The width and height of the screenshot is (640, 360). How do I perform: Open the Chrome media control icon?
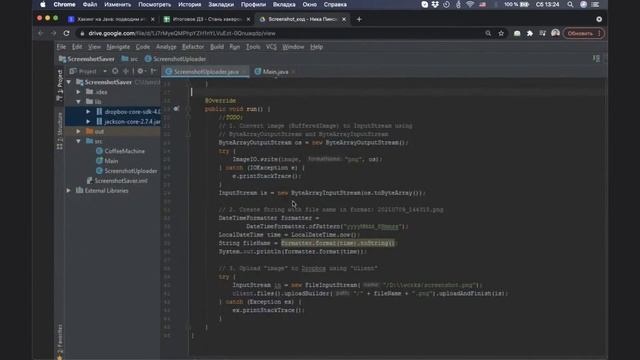tap(542, 33)
